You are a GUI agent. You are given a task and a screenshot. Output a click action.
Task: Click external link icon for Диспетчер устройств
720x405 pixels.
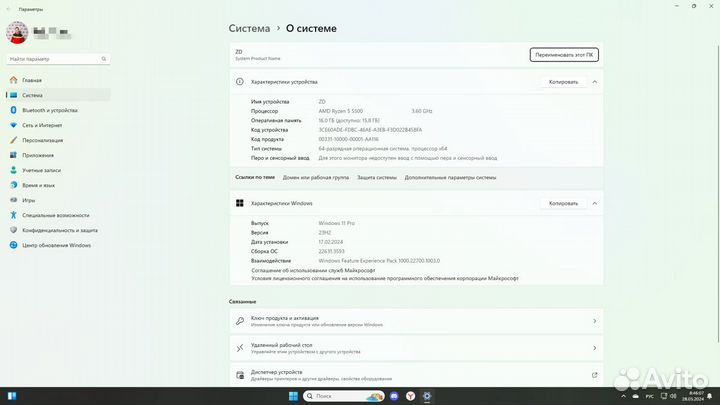coord(595,375)
